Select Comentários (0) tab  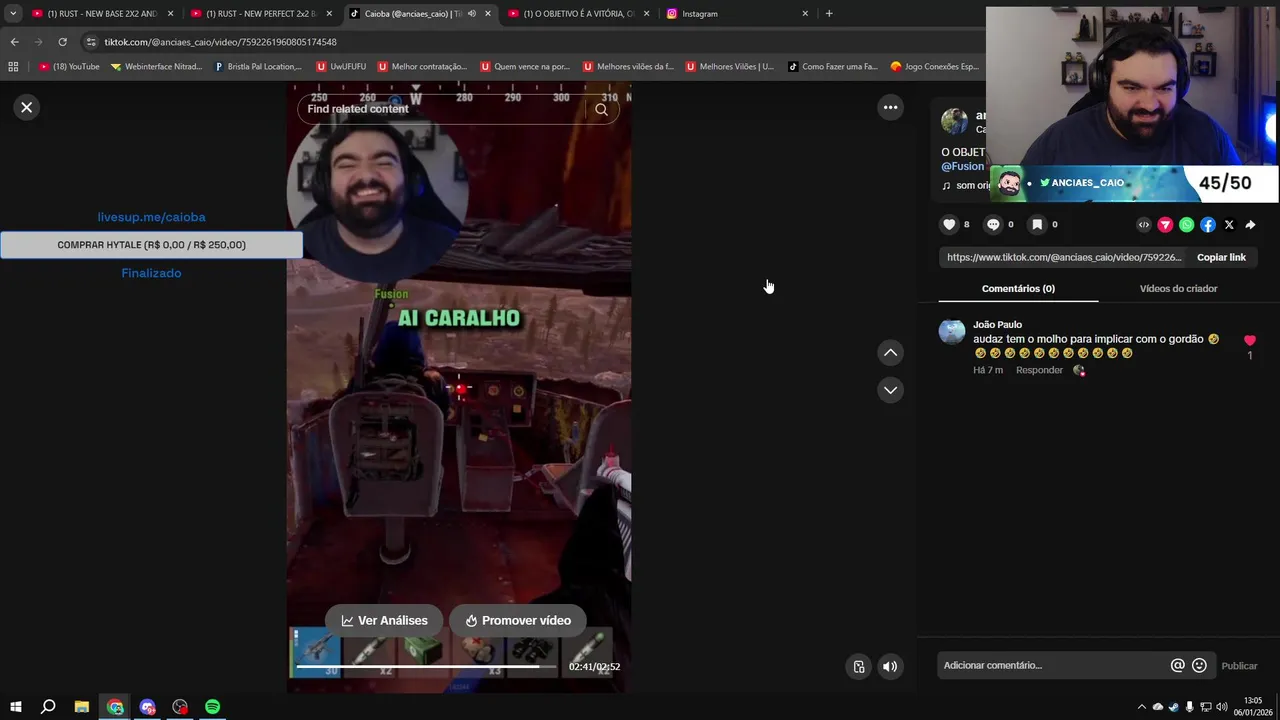tap(1018, 288)
